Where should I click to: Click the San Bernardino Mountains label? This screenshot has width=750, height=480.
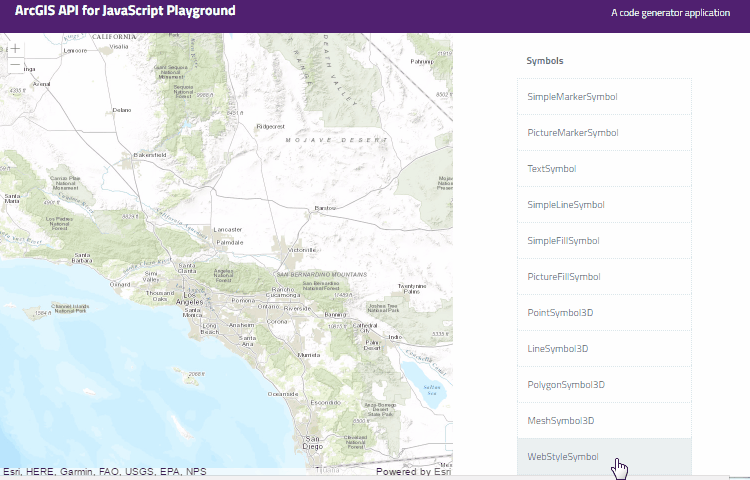(x=321, y=274)
